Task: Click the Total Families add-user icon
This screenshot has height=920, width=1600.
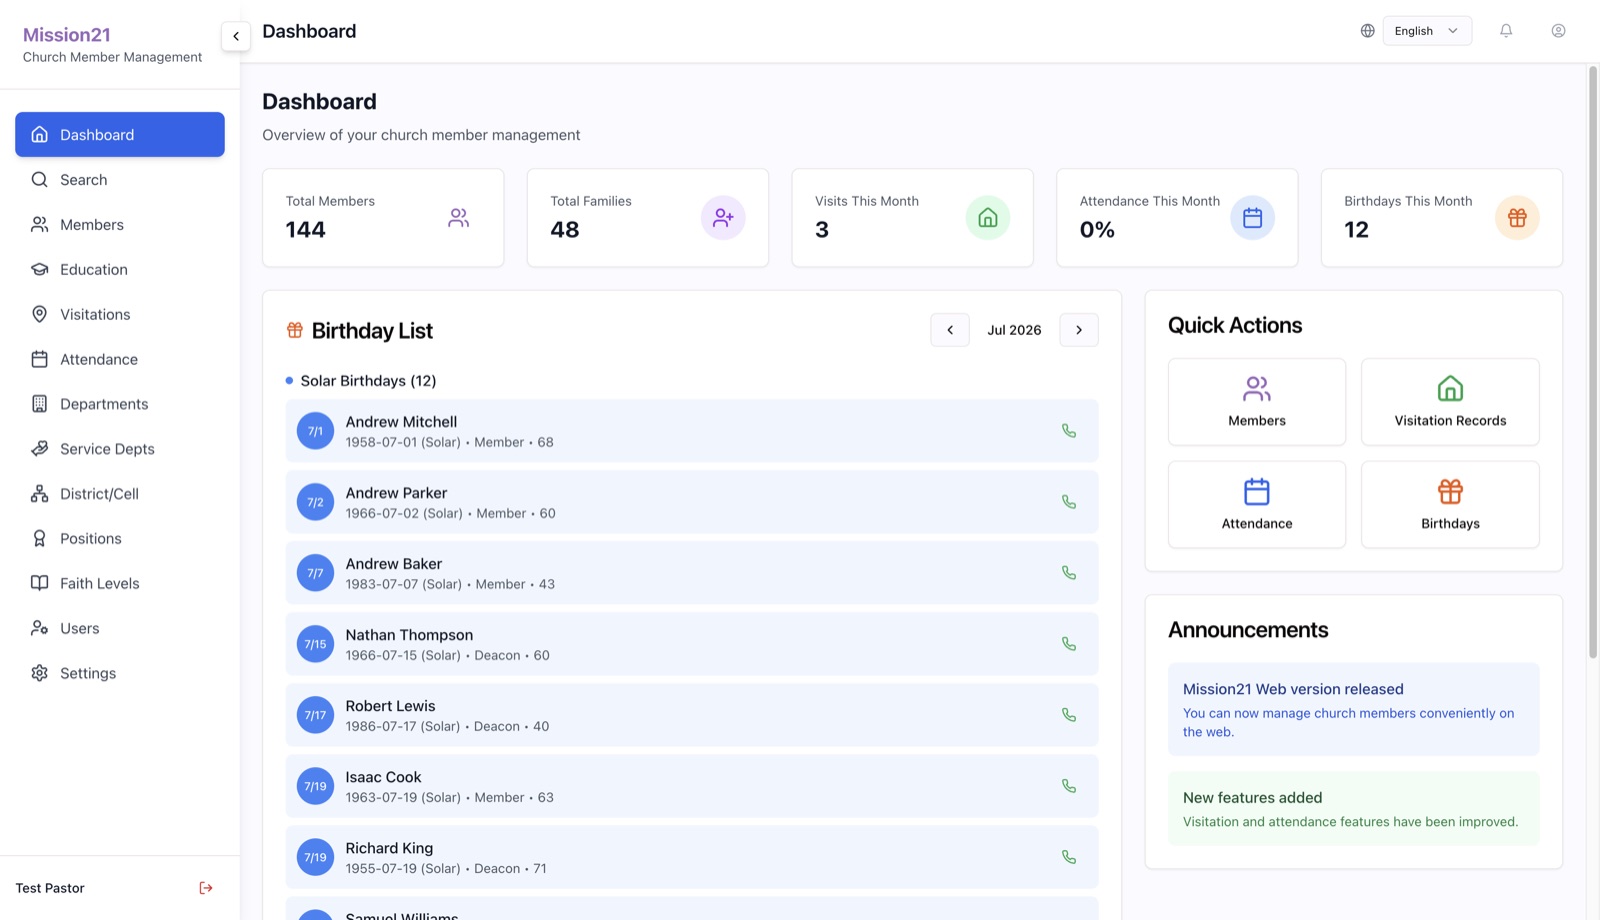Action: 723,218
